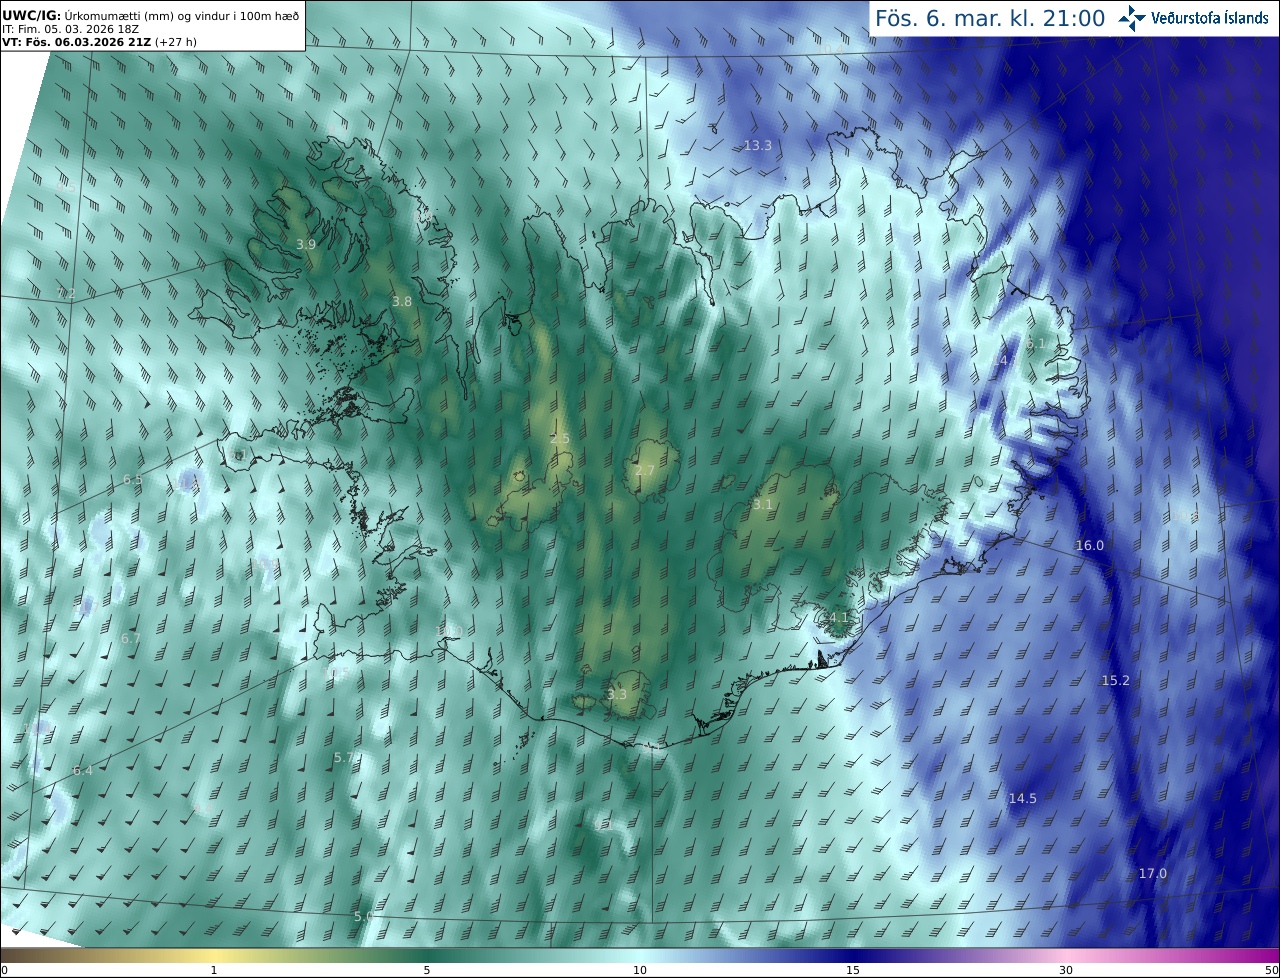The height and width of the screenshot is (978, 1280).
Task: Click the 'Veðurstofa Íslands' name text
Action: coord(1210,19)
